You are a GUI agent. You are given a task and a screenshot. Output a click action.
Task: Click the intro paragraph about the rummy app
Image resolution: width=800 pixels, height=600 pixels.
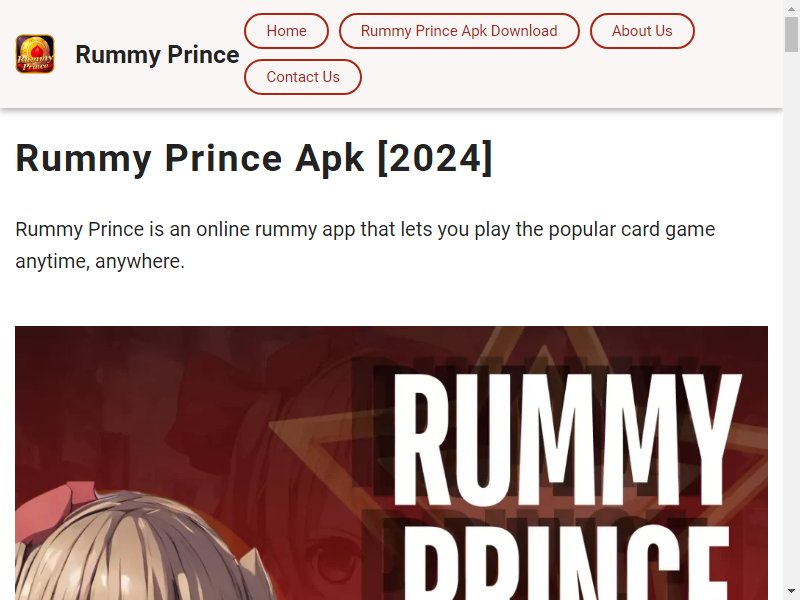(x=365, y=245)
